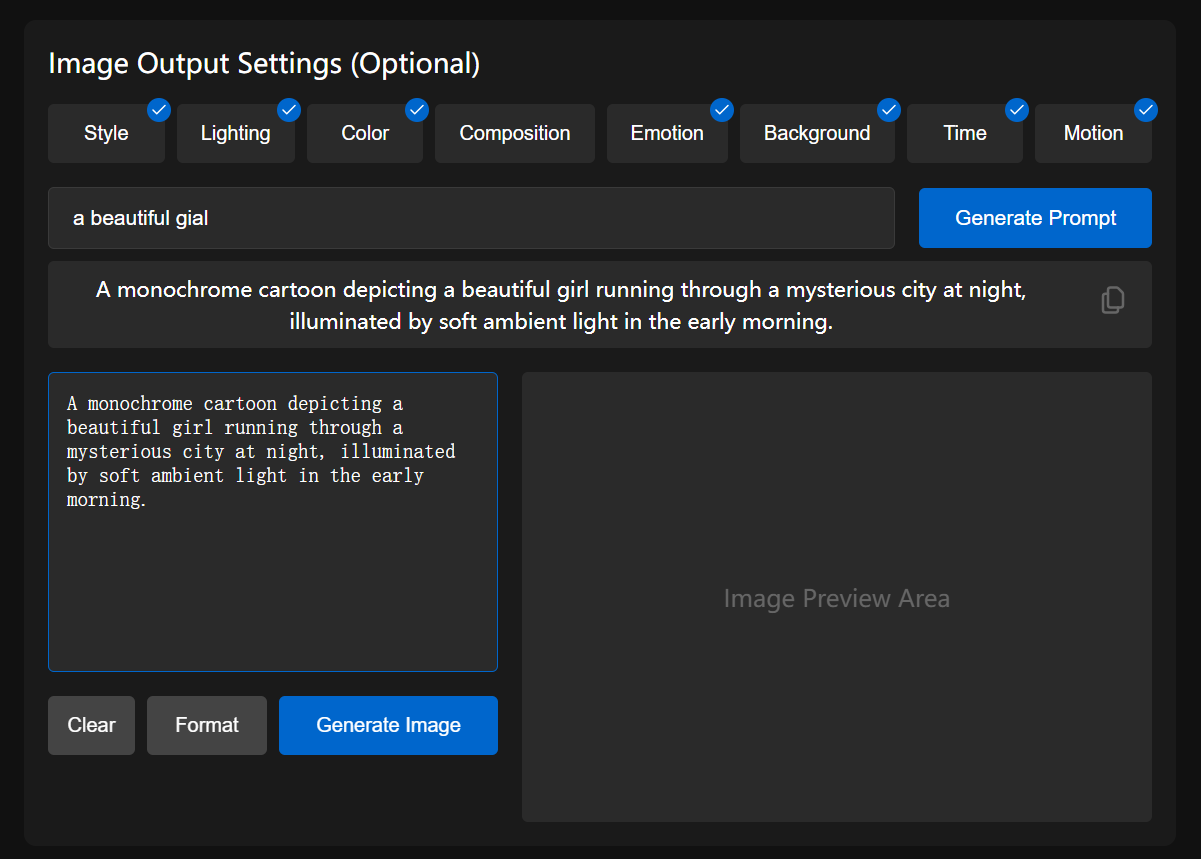Screen dimensions: 1201x859
Task: Click the checkmark badge on Emotion
Action: [x=722, y=109]
